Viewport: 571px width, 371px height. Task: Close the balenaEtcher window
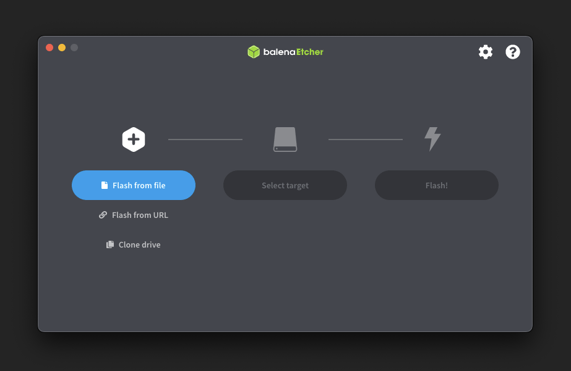point(50,48)
